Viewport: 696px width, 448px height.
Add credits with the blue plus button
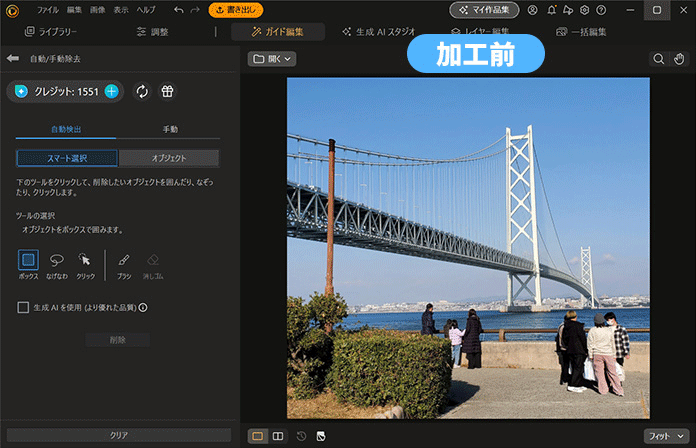[x=111, y=91]
